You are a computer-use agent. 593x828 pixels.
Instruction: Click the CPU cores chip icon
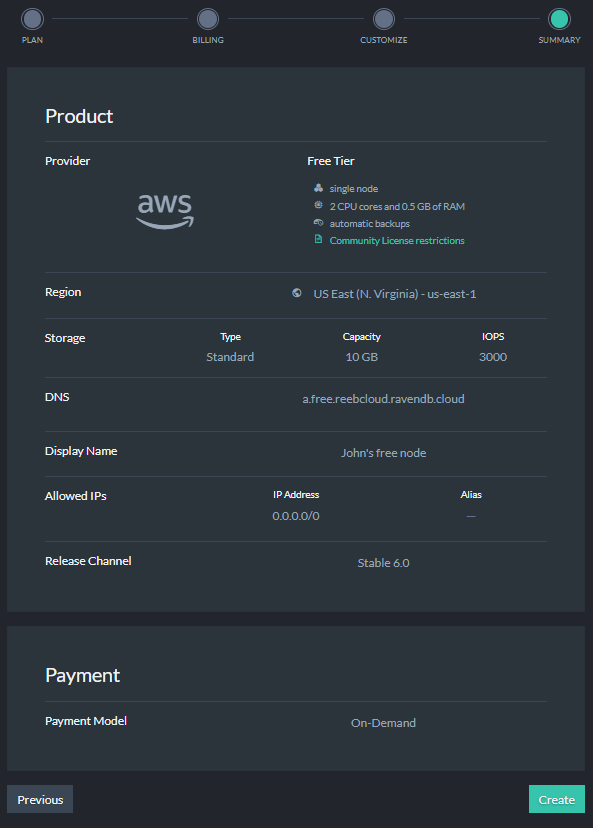[x=318, y=205]
